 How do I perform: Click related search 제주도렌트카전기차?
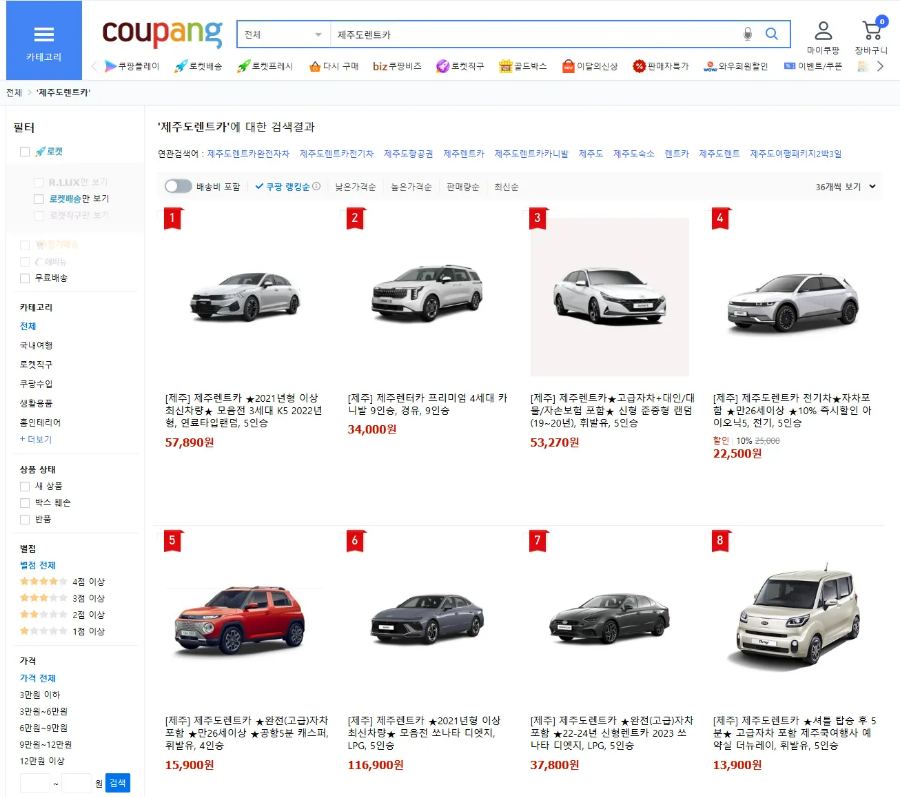pos(336,154)
